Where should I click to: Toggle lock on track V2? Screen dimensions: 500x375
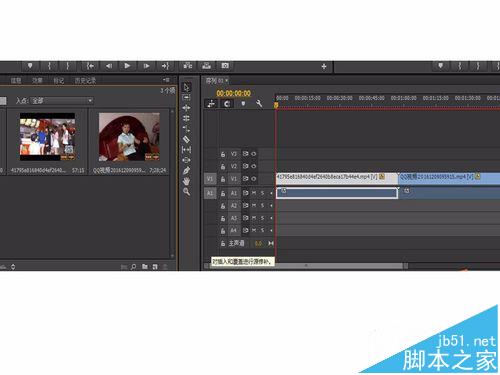223,166
